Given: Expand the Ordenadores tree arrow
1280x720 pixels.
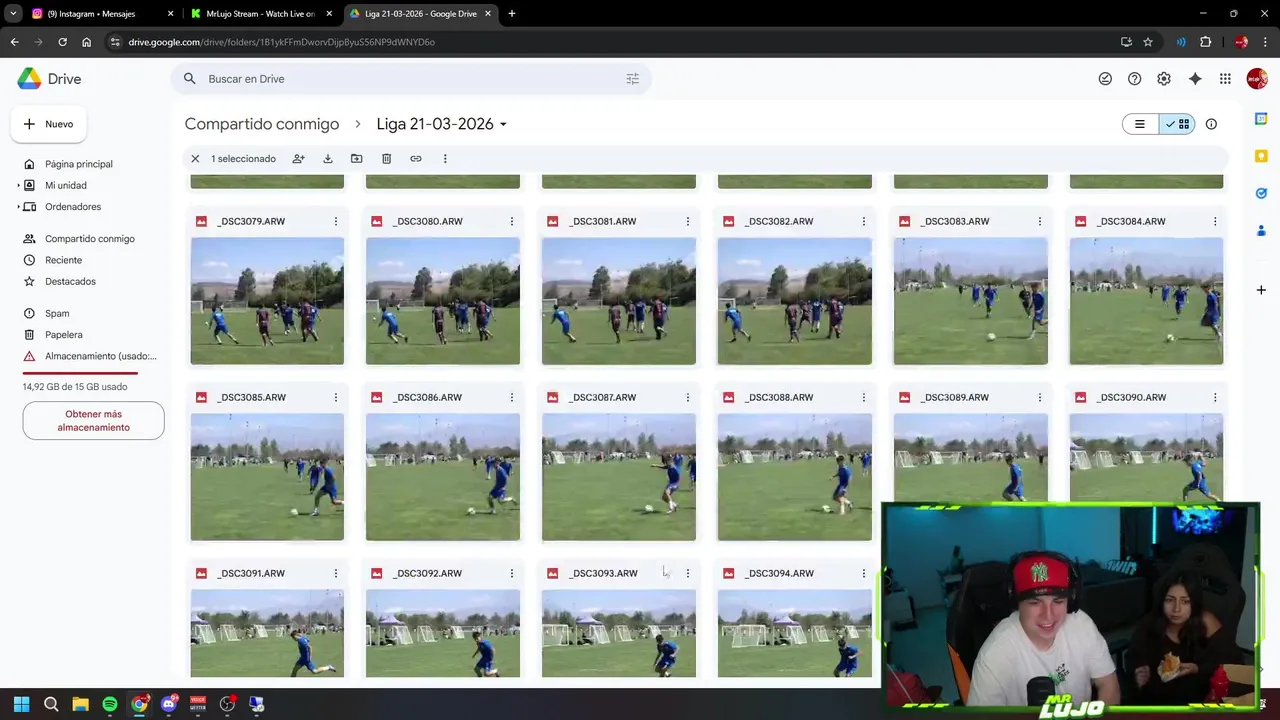Looking at the screenshot, I should click(x=18, y=207).
